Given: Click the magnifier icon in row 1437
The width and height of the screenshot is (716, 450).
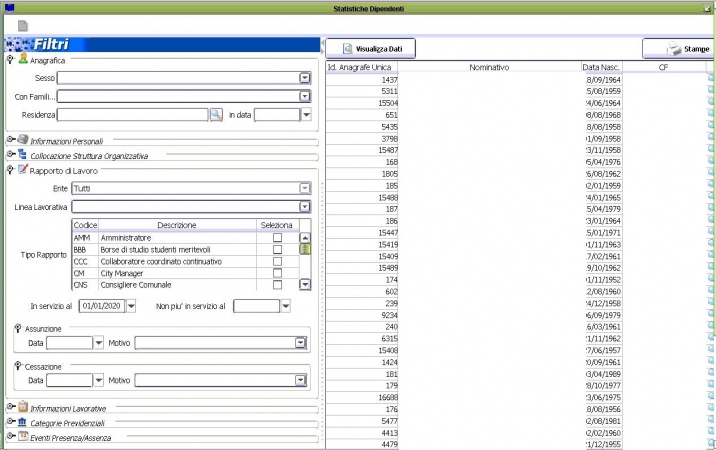Looking at the screenshot, I should coord(711,79).
